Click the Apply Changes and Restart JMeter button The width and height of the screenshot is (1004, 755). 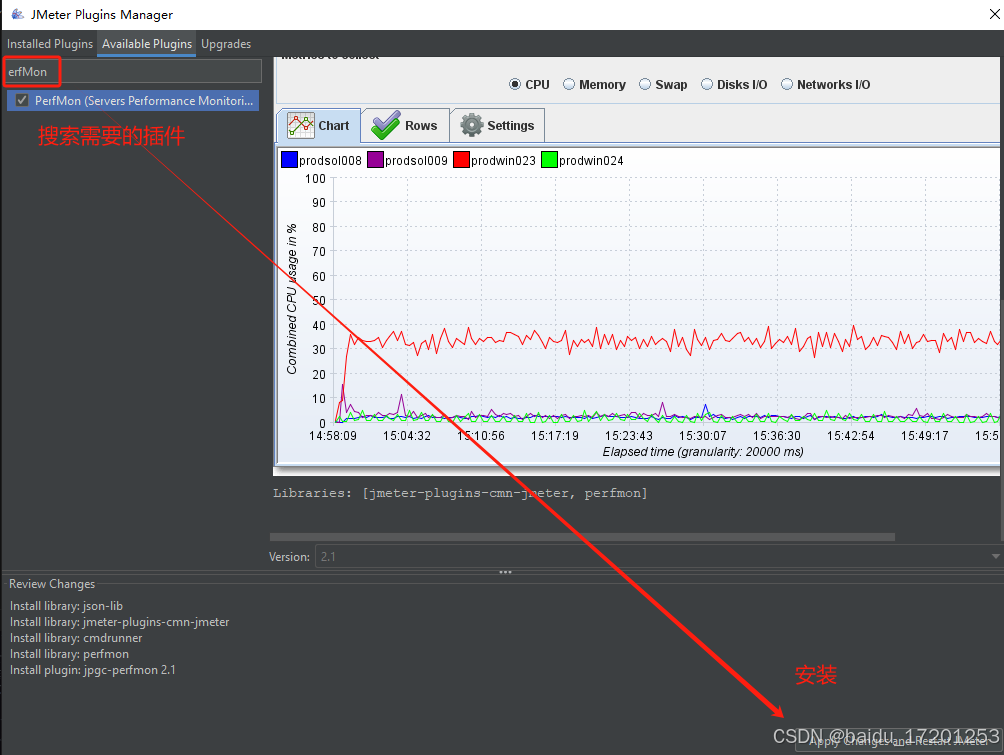898,741
